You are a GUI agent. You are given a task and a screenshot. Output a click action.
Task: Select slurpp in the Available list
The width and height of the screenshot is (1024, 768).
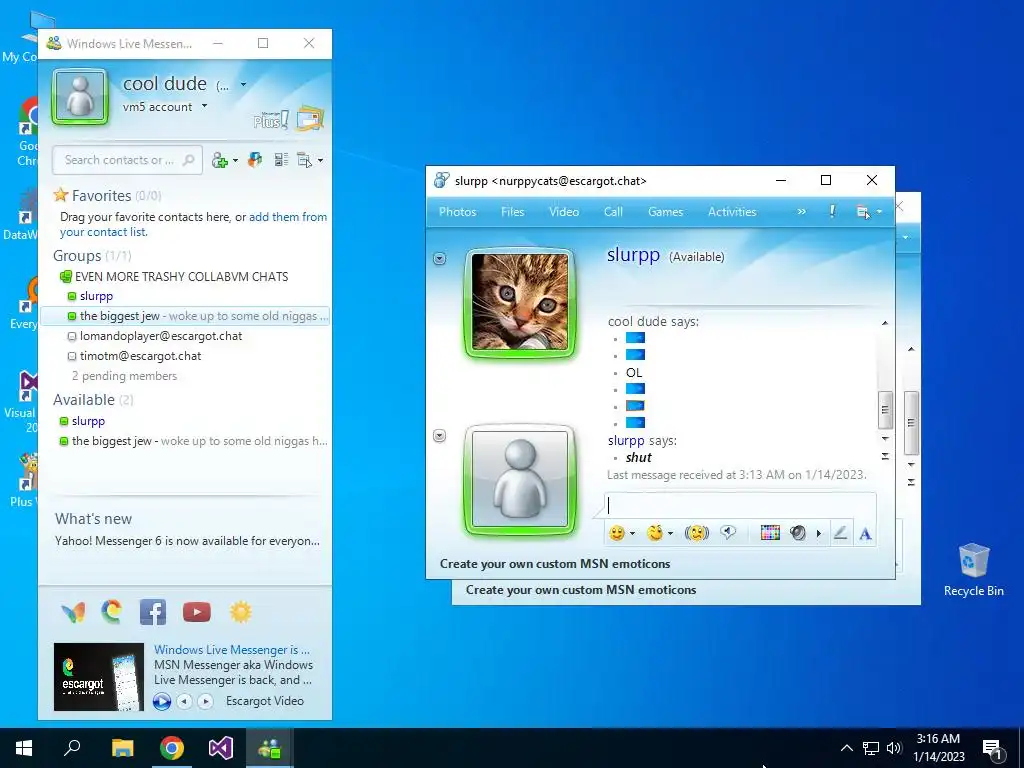[88, 421]
